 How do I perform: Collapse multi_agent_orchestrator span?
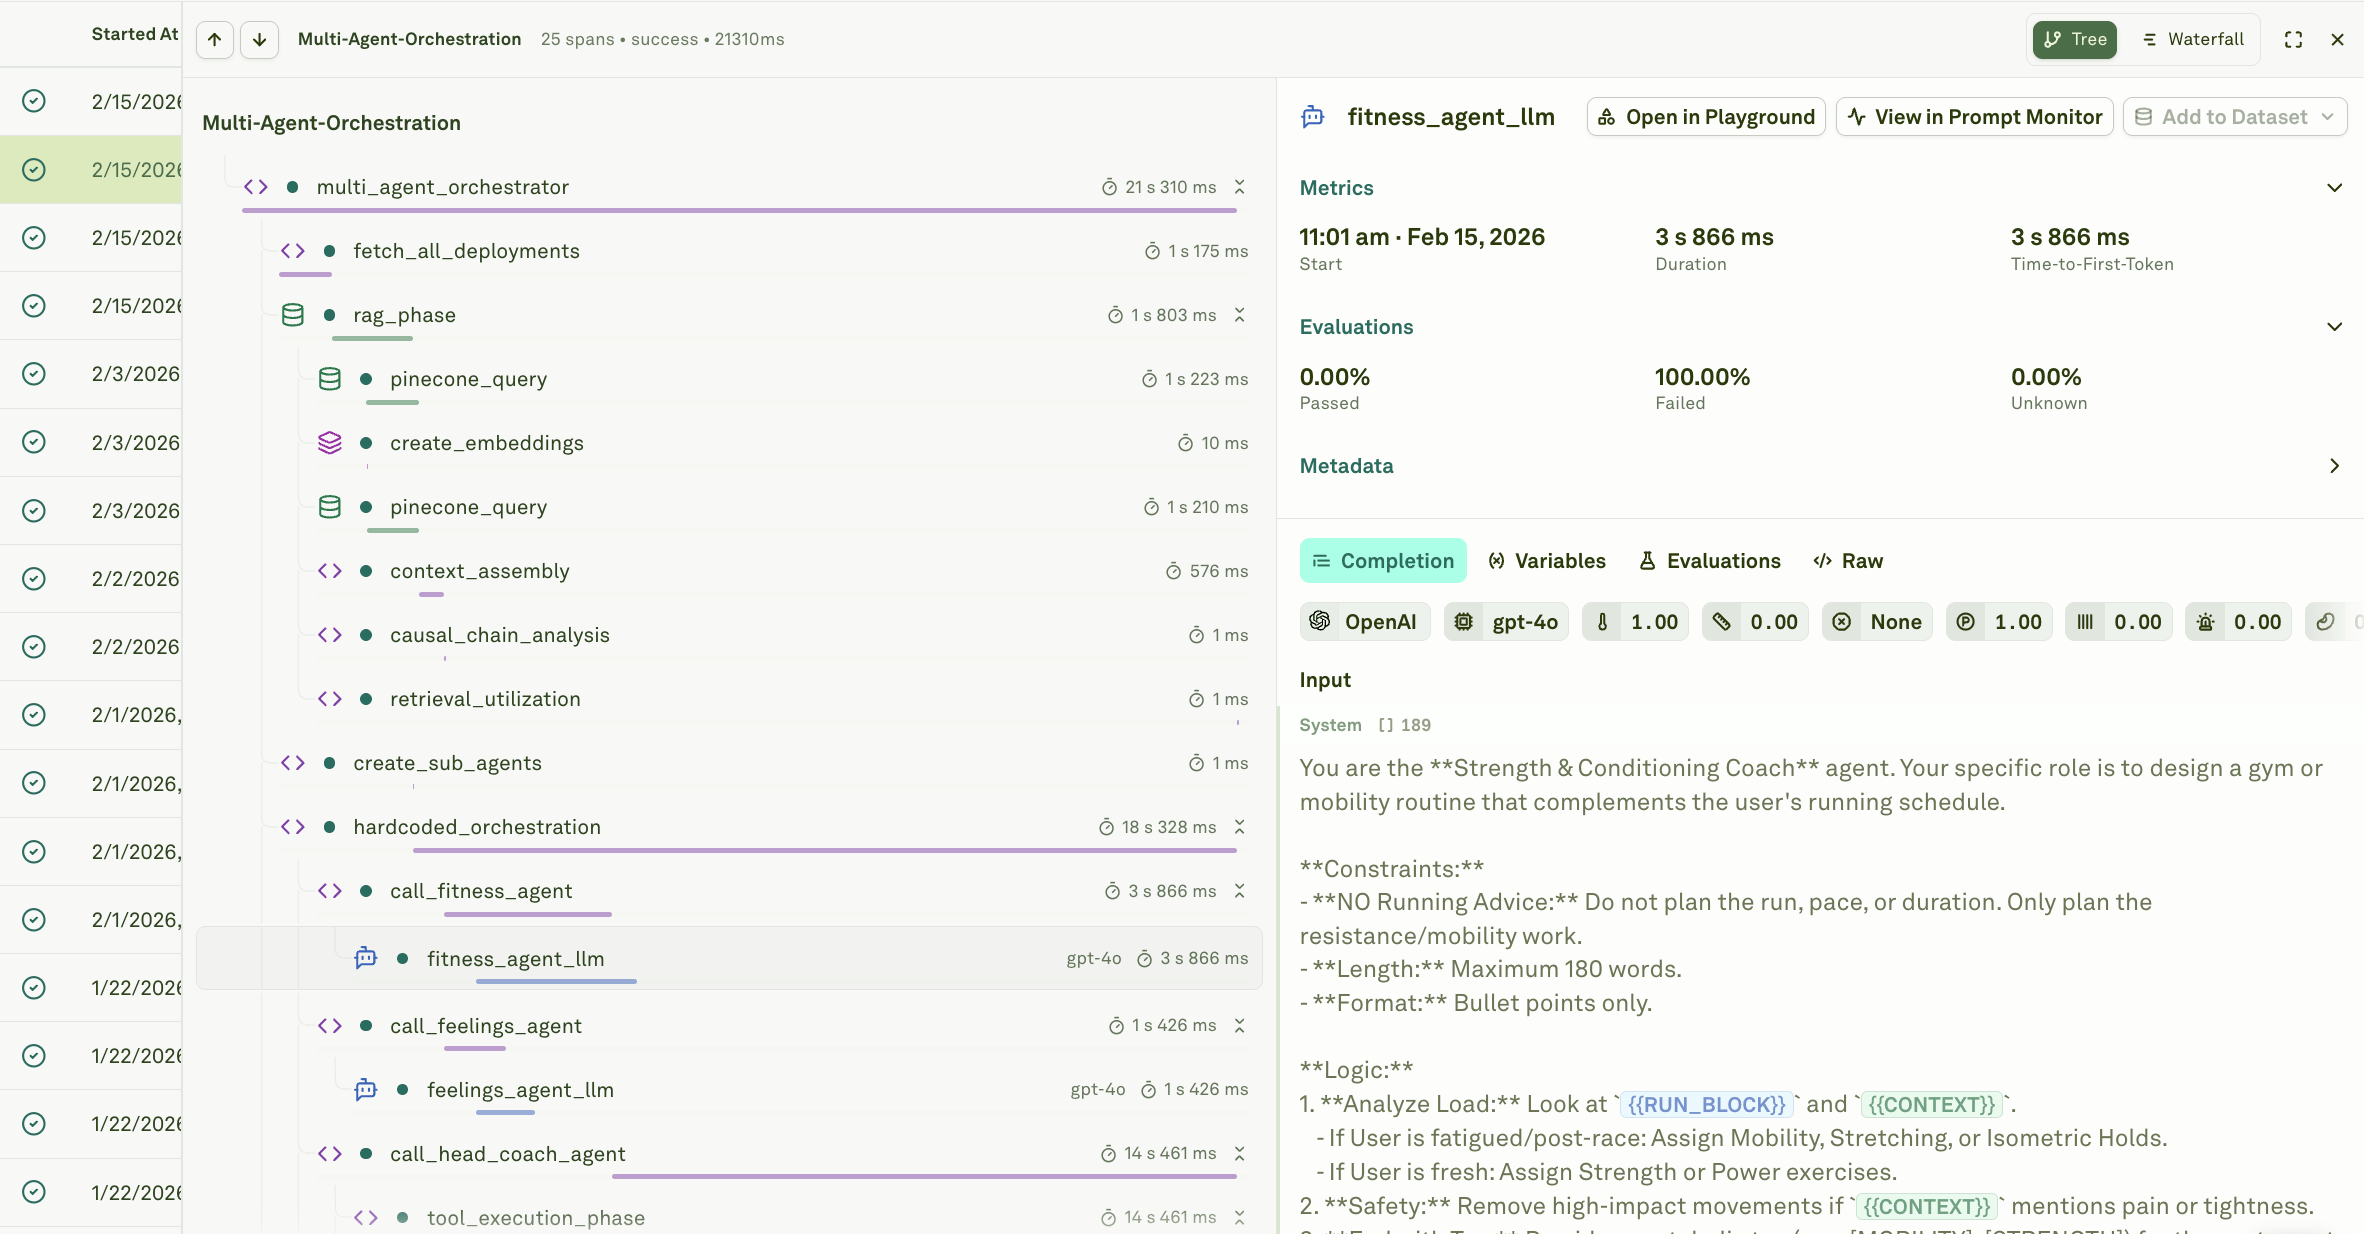[x=1240, y=187]
